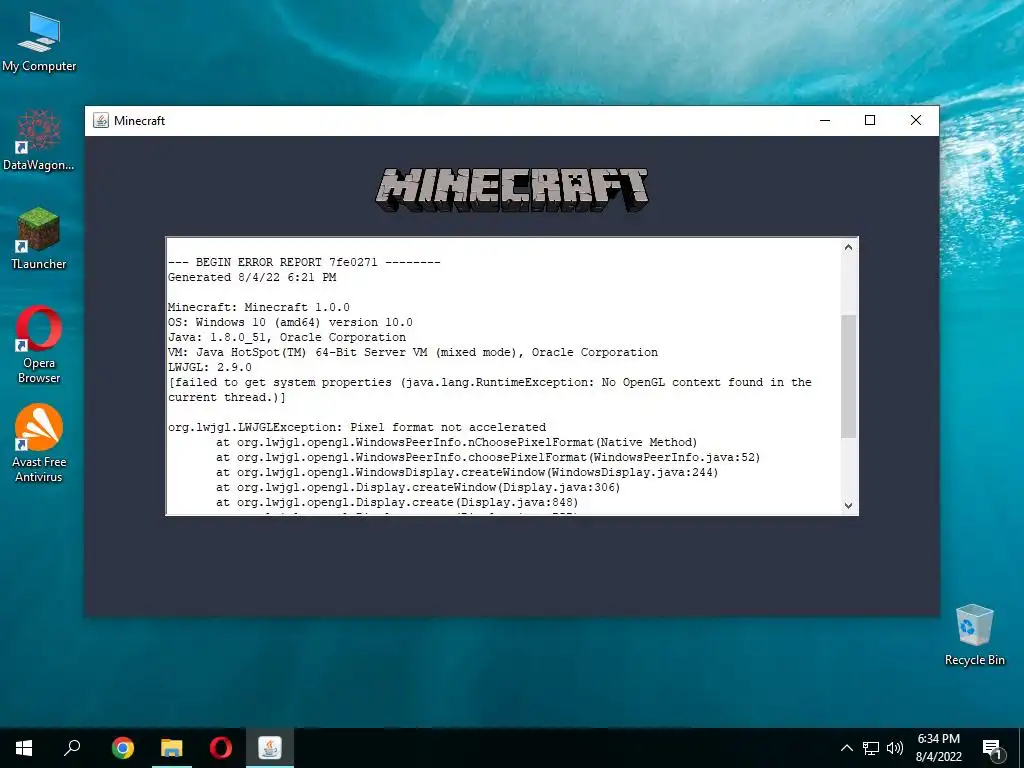Open Opera from the taskbar
1024x768 pixels.
coord(221,748)
